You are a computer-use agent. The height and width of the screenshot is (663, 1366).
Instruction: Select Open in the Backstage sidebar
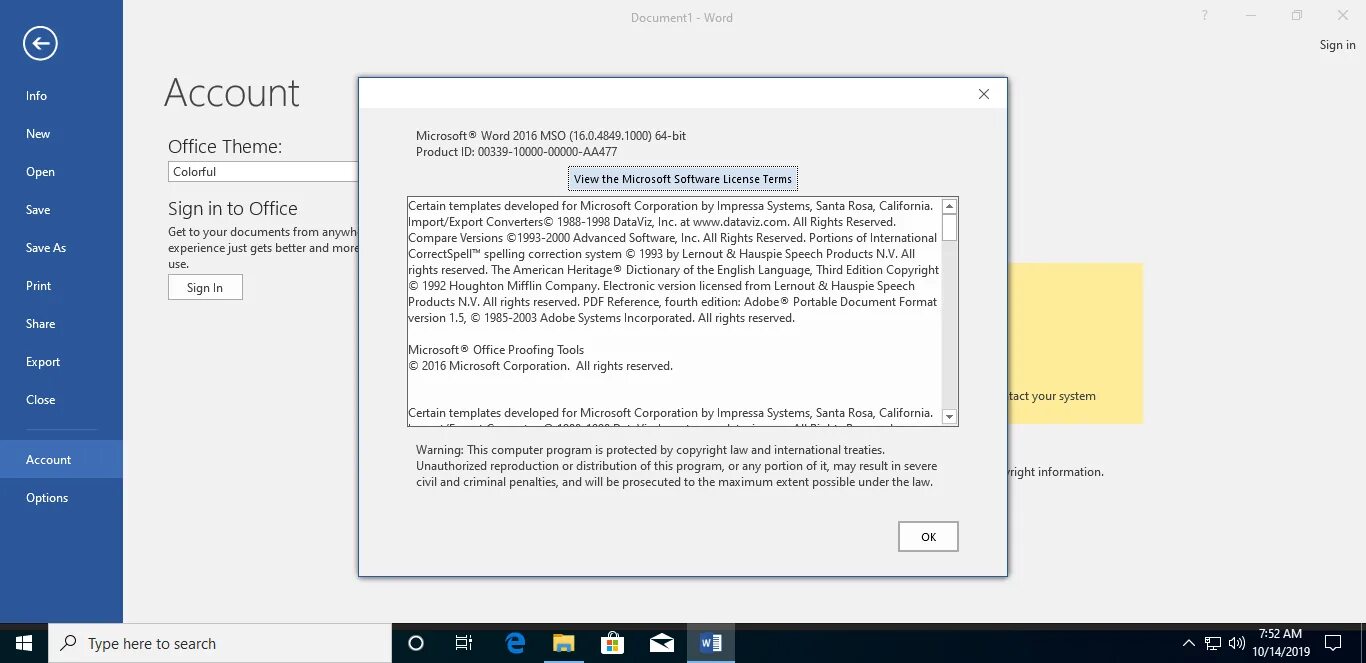pyautogui.click(x=61, y=172)
